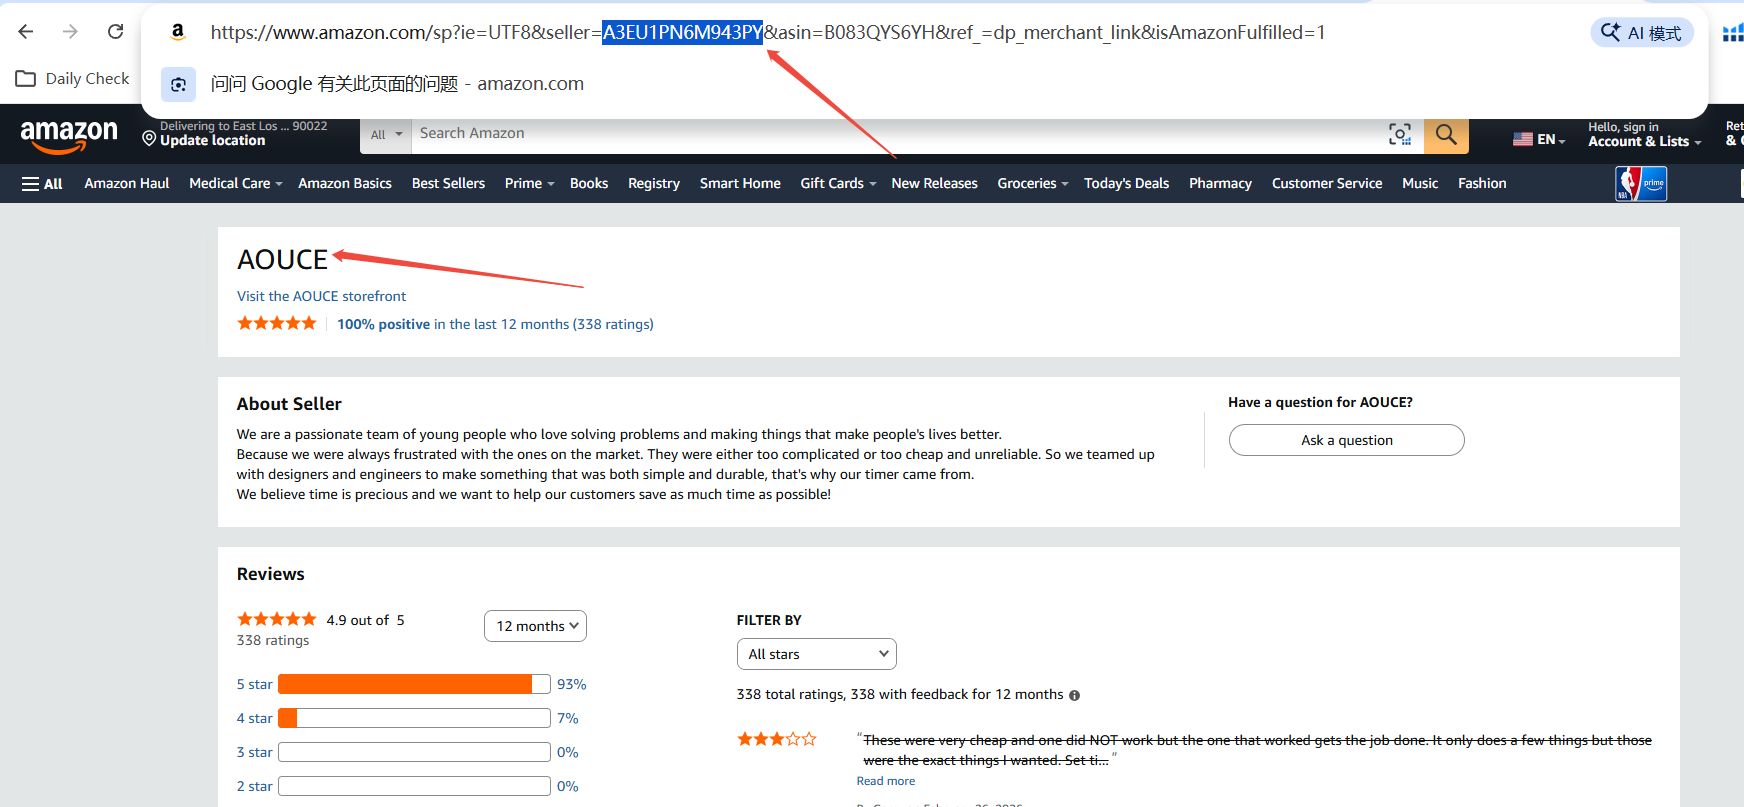Click Read more on the review
The height and width of the screenshot is (807, 1744).
click(x=885, y=781)
